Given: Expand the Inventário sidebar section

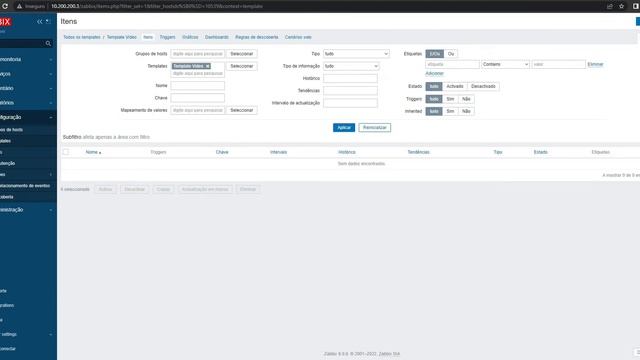Looking at the screenshot, I should tap(27, 89).
